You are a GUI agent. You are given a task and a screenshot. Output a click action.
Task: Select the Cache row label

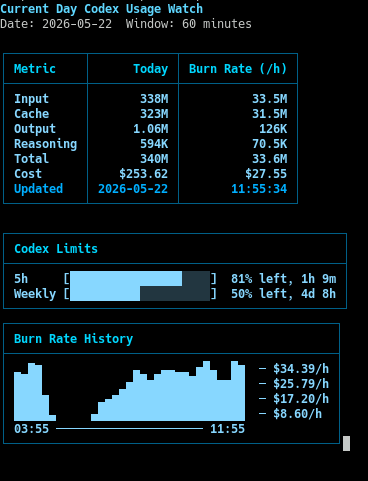point(31,114)
